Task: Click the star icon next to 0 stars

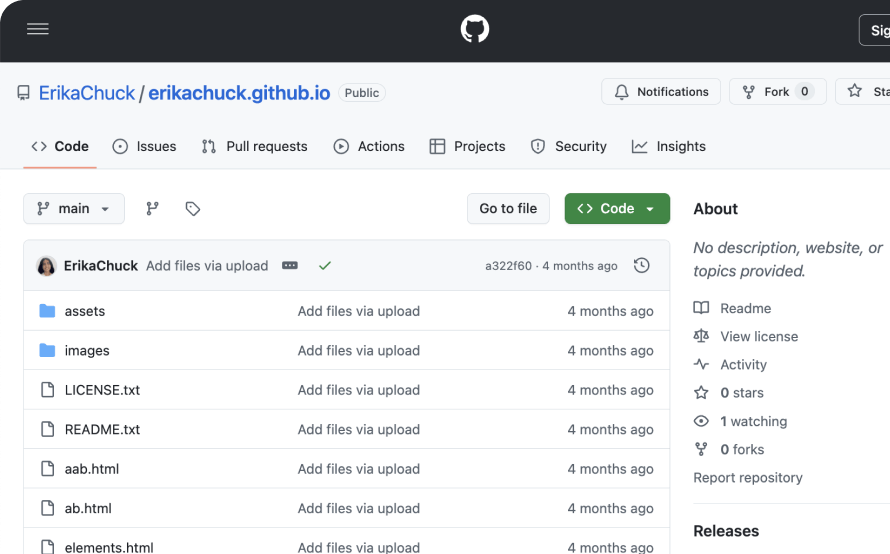Action: pyautogui.click(x=701, y=392)
